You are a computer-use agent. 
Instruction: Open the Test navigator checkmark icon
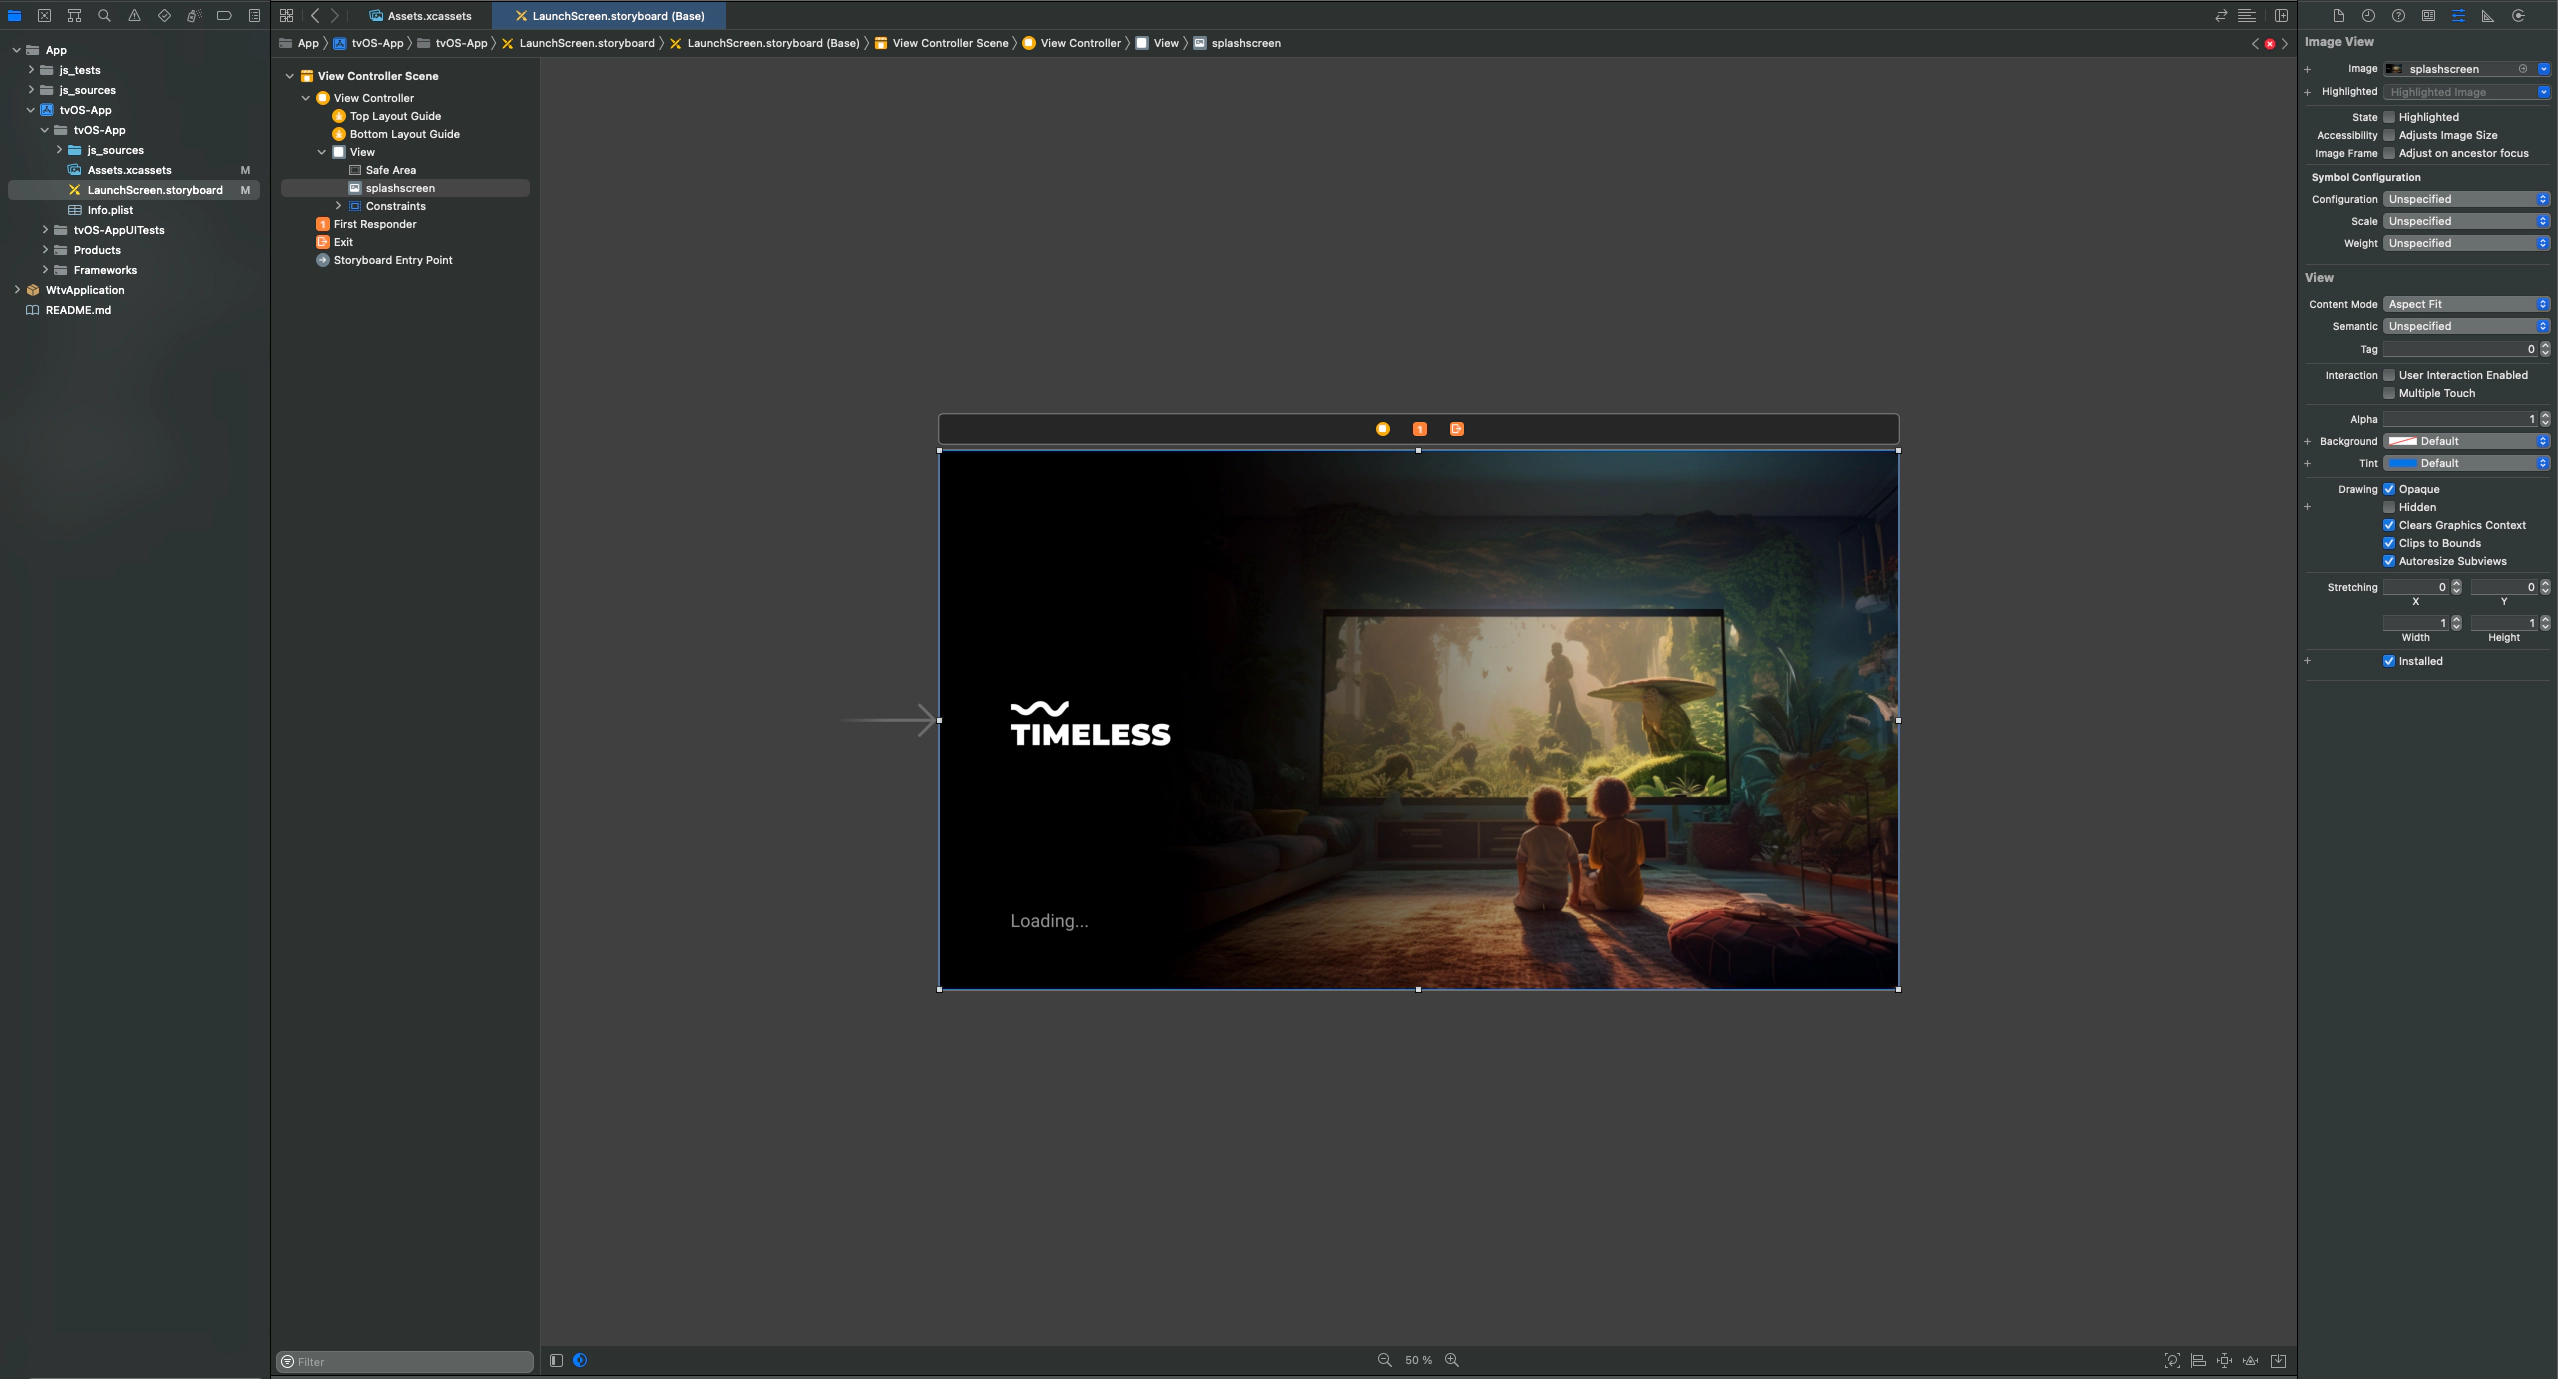coord(164,15)
